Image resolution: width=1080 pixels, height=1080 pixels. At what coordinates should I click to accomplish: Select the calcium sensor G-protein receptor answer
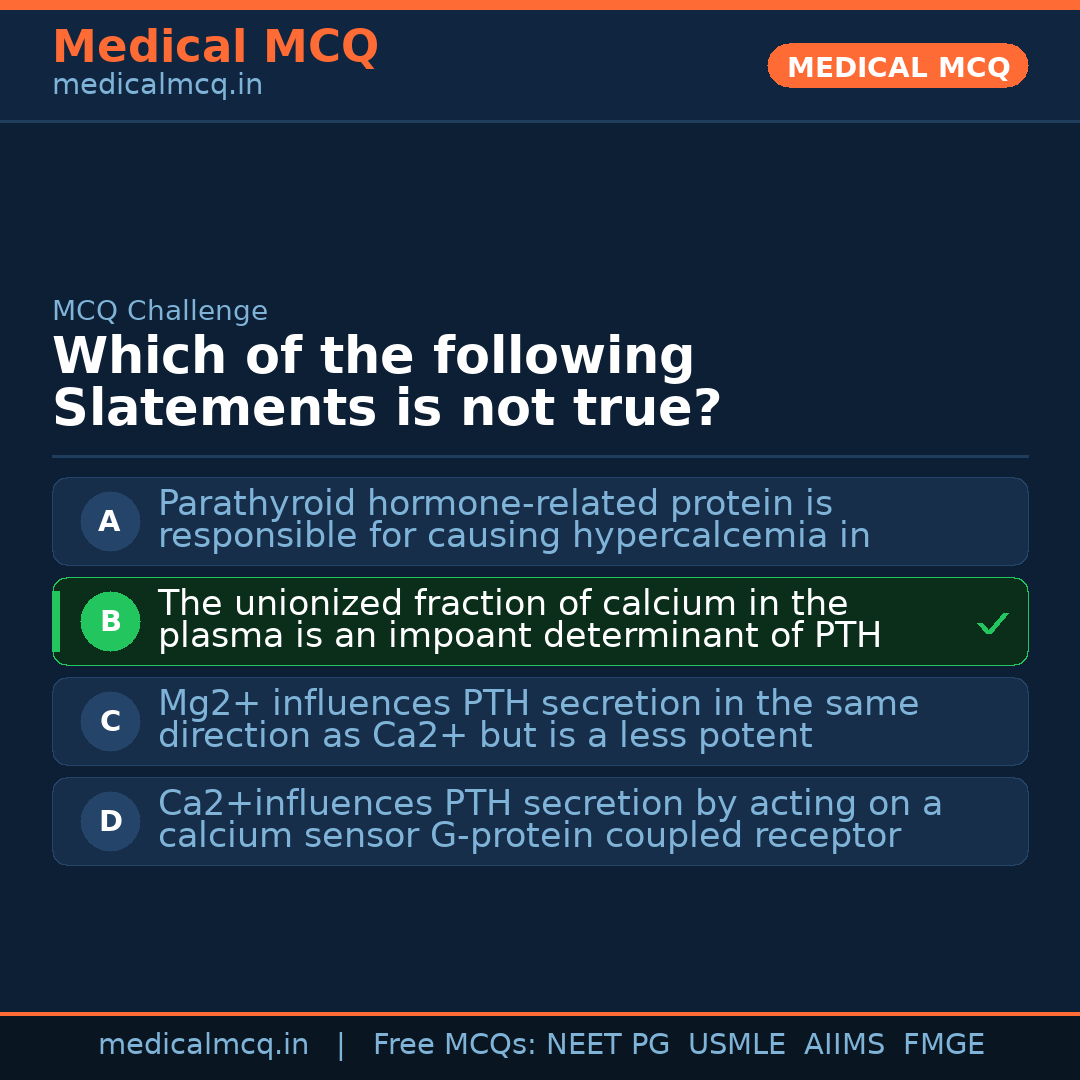[550, 820]
